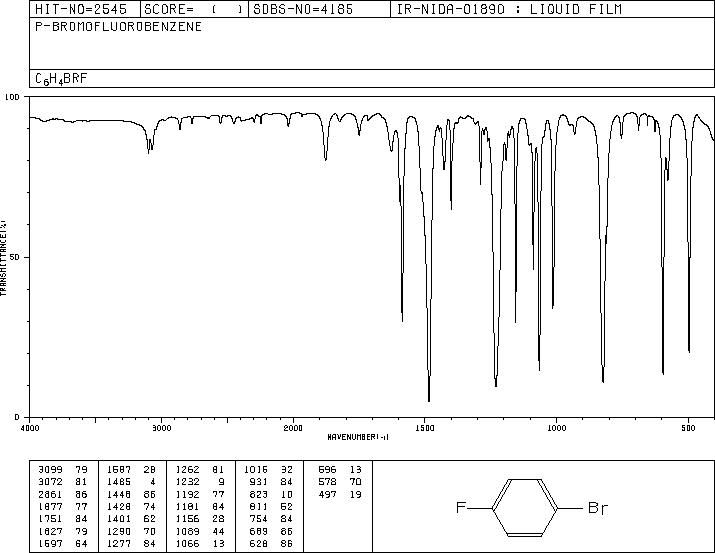Click the WAVENUMBER x-axis title
715x553 pixels.
pos(358,437)
